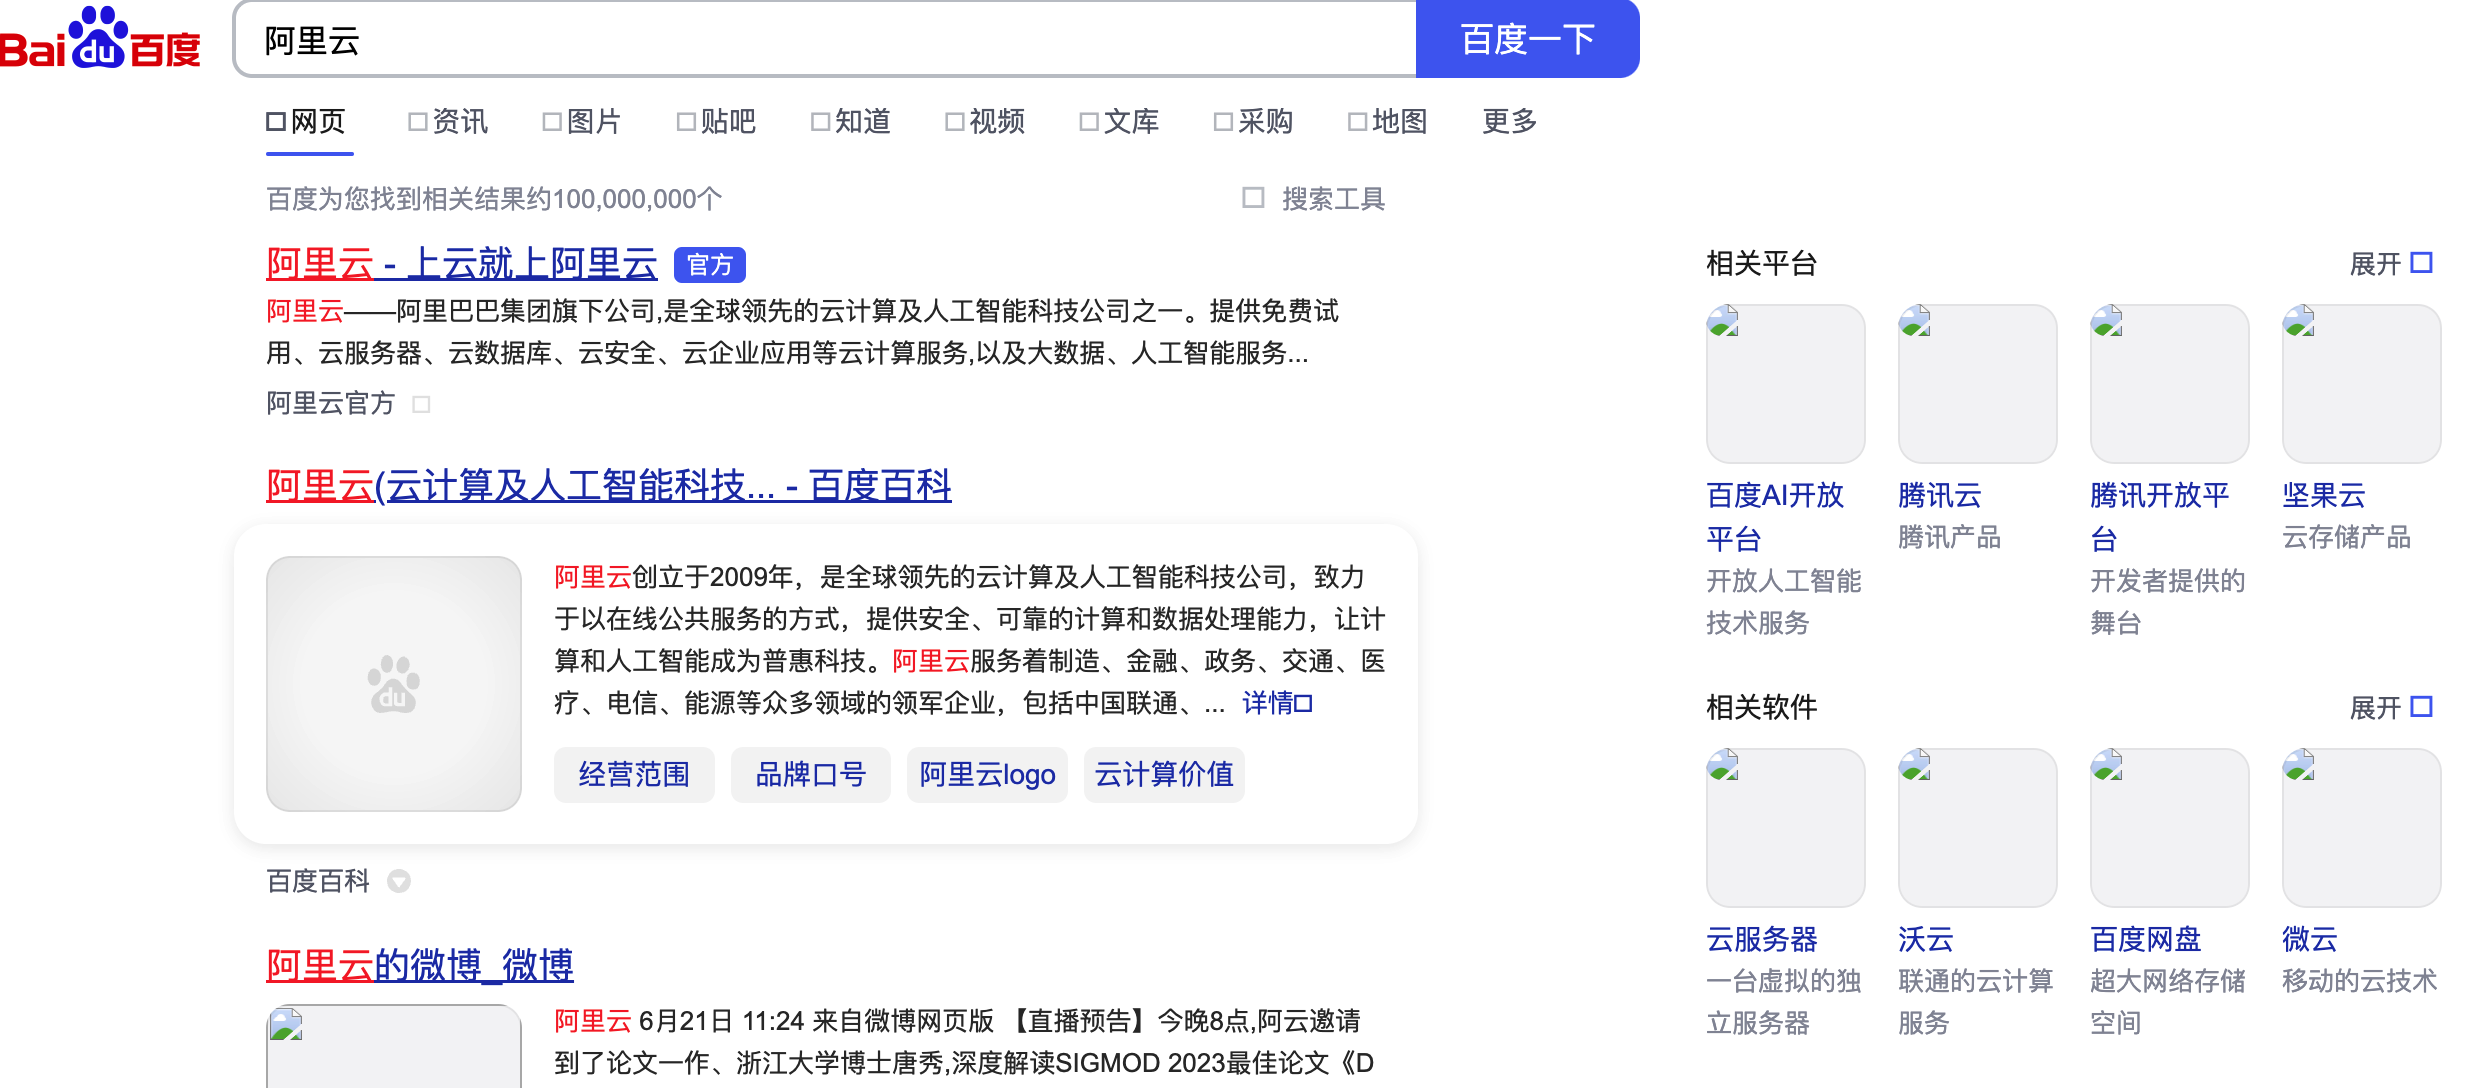Screen dimensions: 2488x1088
Task: Open the 百度AI开放平台 link
Action: point(1775,517)
